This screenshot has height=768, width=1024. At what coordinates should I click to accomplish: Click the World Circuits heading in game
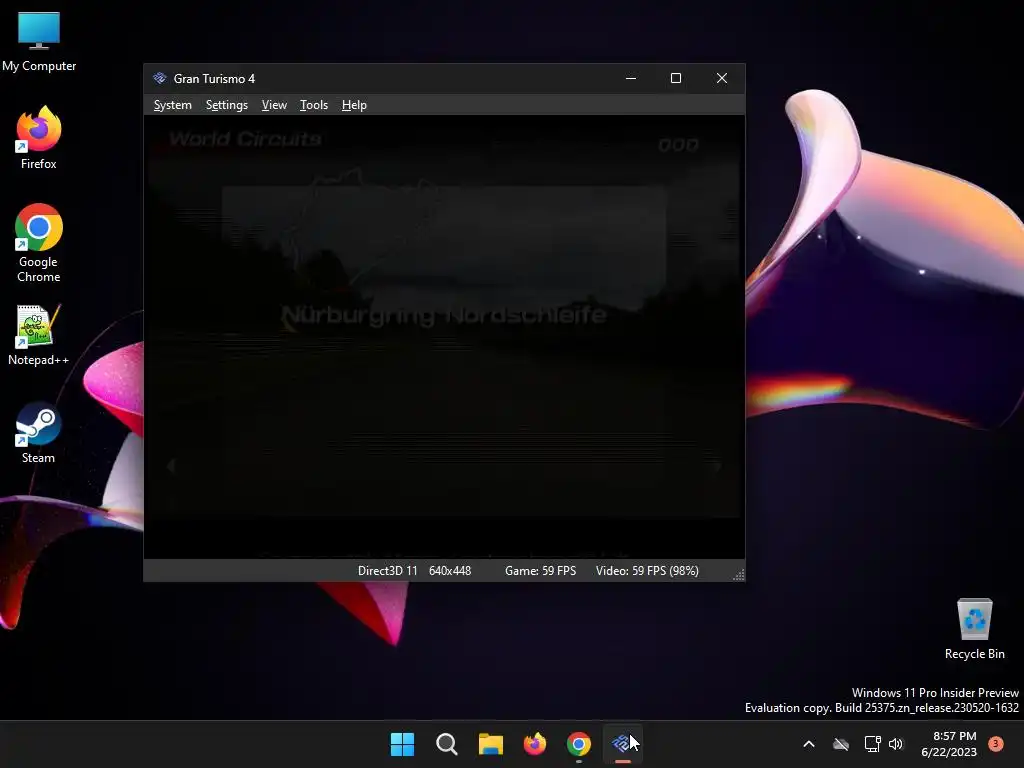click(x=245, y=139)
